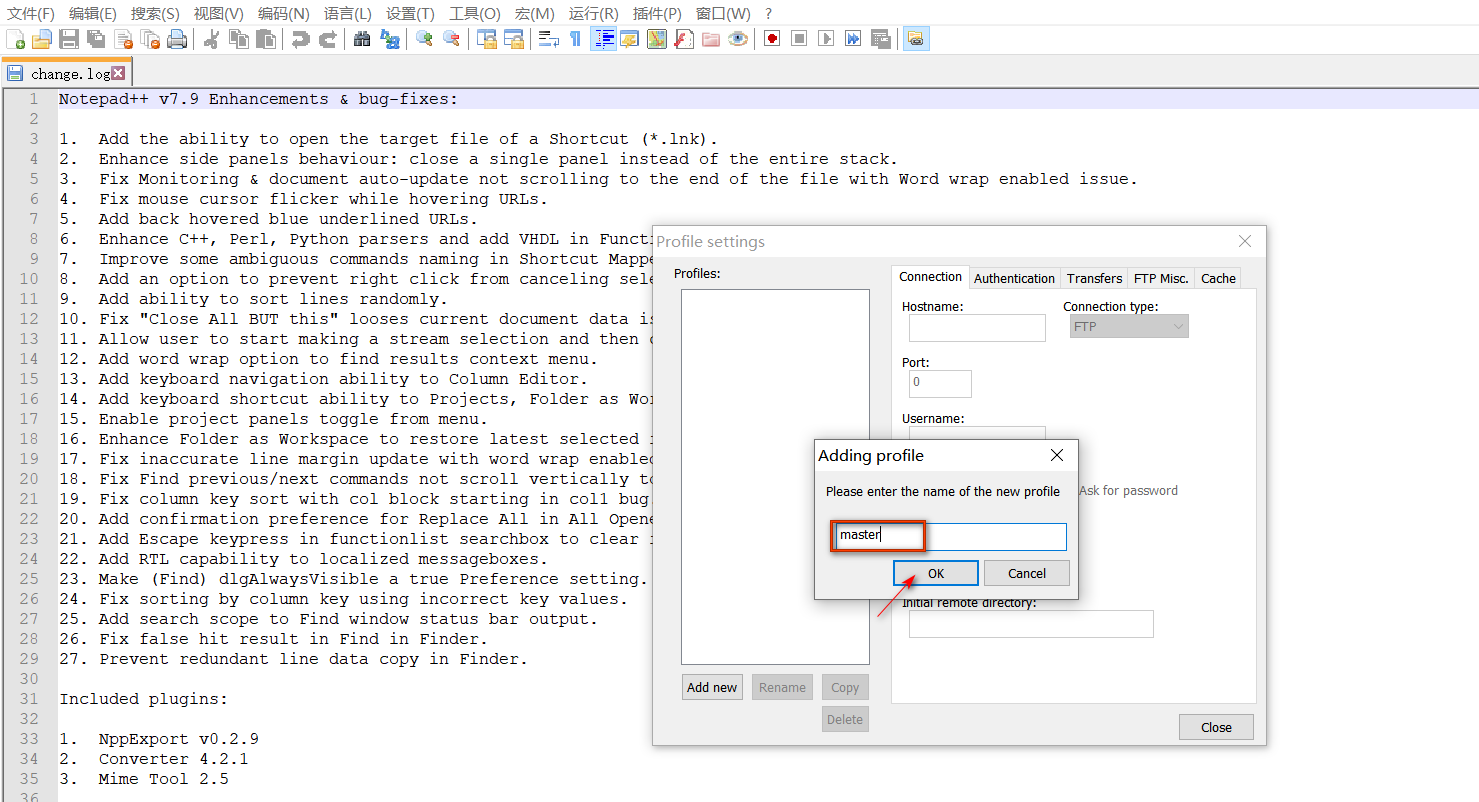Toggle synchronized horizontal scrolling icon

click(514, 39)
